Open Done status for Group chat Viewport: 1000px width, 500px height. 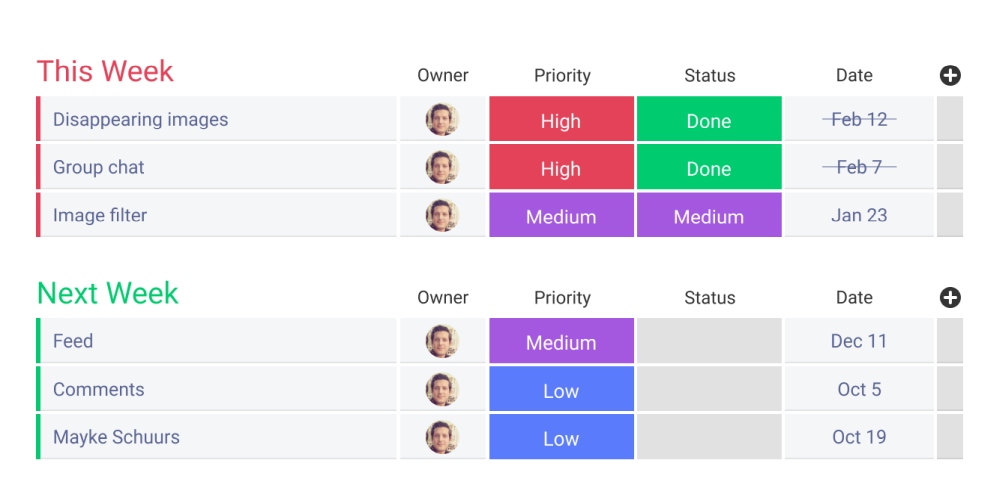(x=708, y=168)
